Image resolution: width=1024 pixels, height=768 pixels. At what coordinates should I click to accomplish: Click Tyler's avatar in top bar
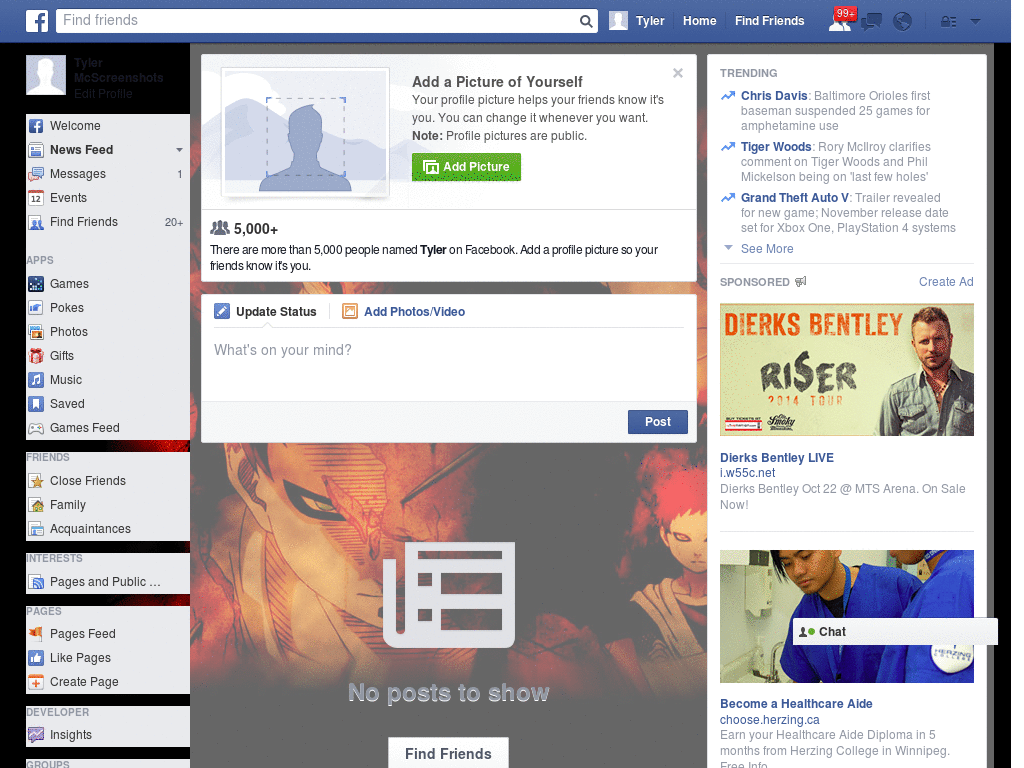(x=618, y=21)
